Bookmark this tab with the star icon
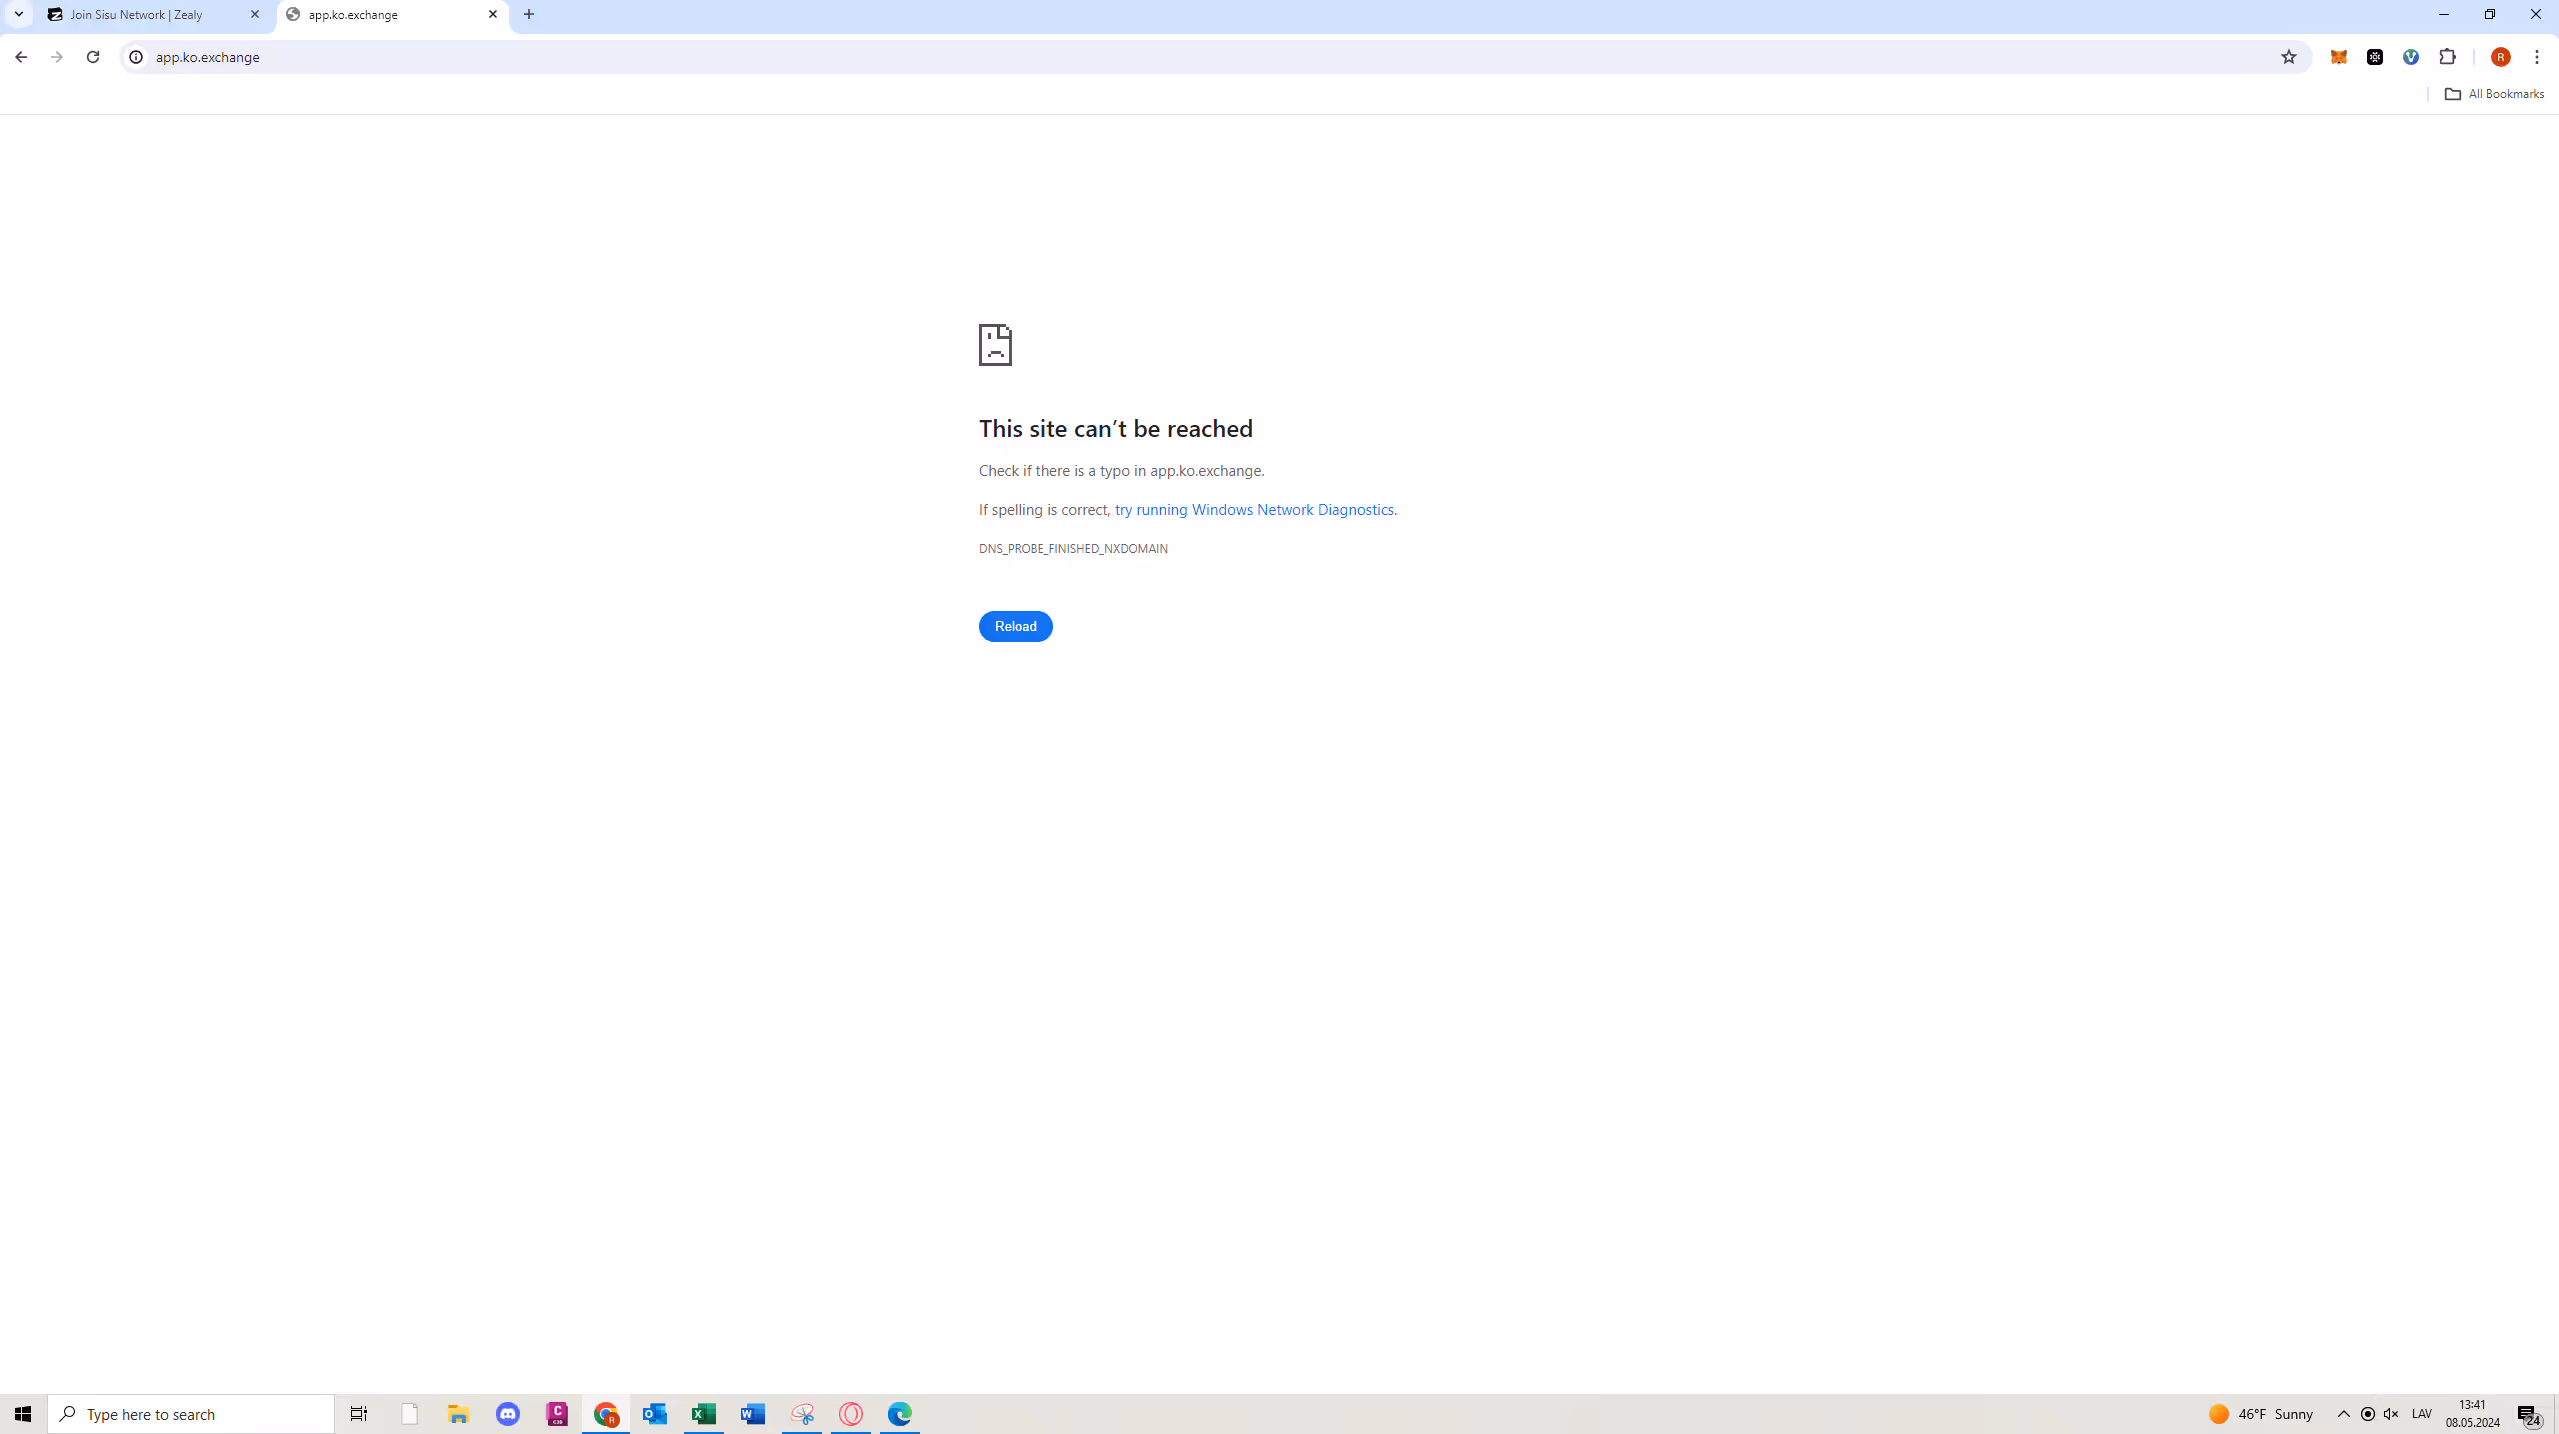This screenshot has height=1434, width=2559. coord(2288,57)
